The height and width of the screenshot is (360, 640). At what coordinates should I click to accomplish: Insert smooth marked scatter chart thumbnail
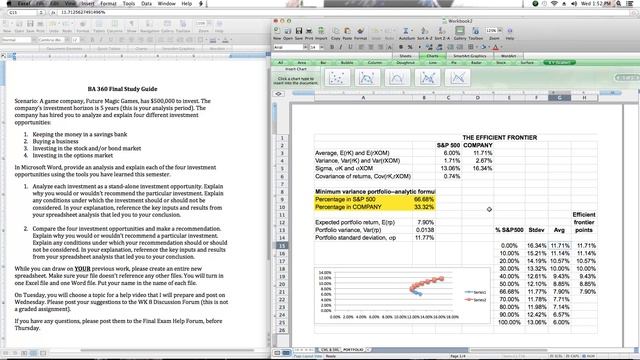point(367,78)
